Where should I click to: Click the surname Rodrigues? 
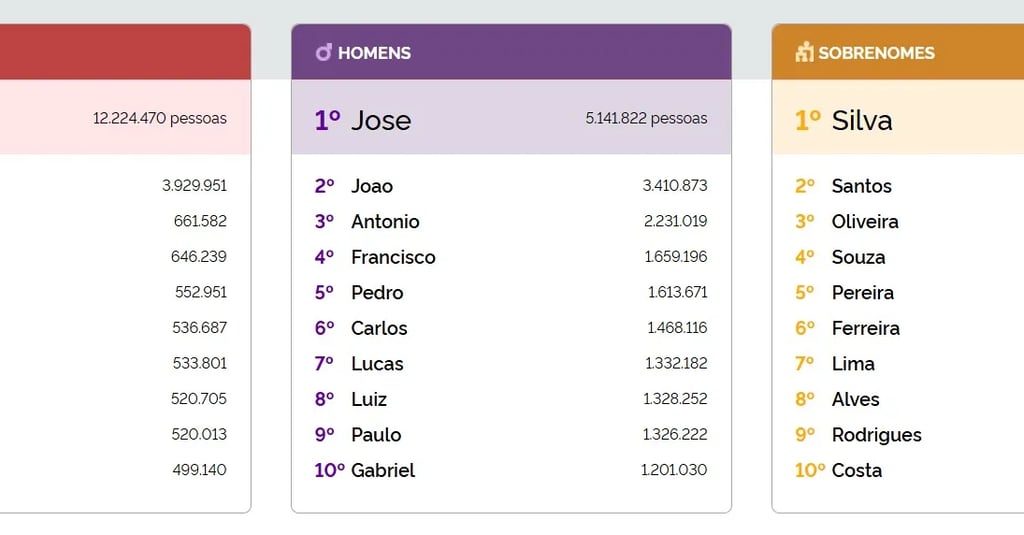(876, 435)
